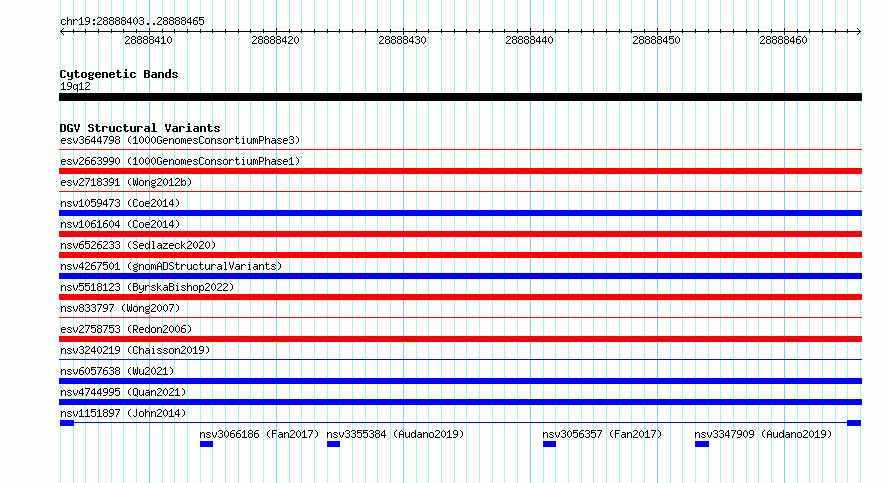The height and width of the screenshot is (483, 890).
Task: Click the ruler's left arrowhead
Action: 62,32
